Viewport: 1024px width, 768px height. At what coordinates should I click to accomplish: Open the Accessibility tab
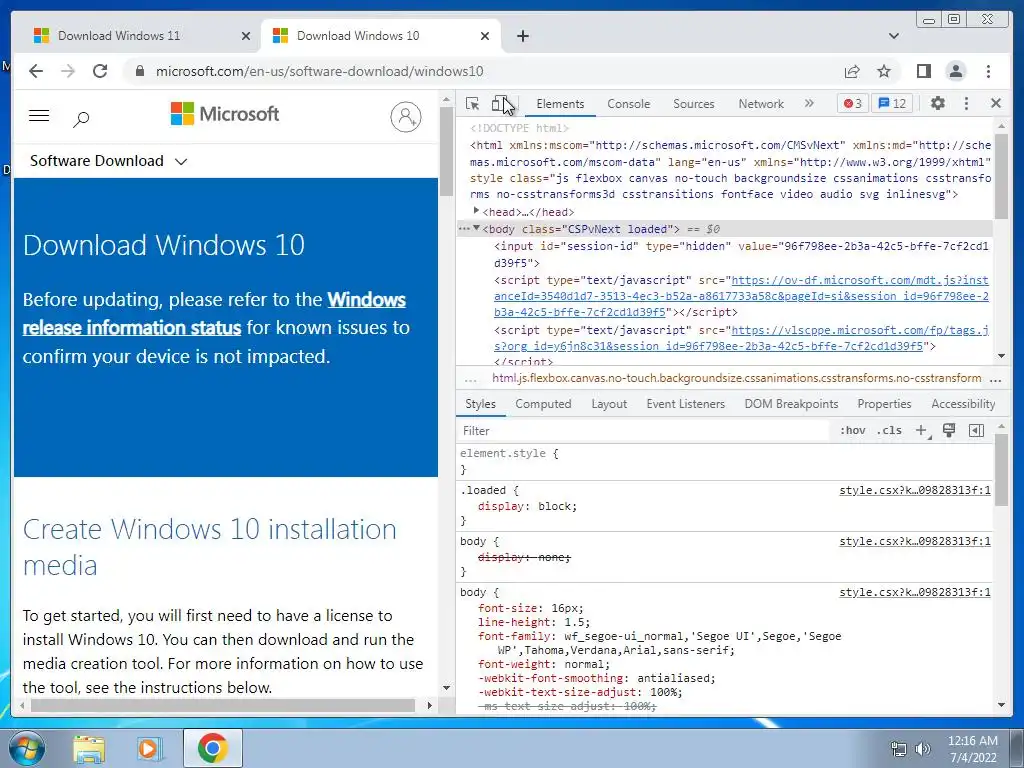[x=963, y=404]
